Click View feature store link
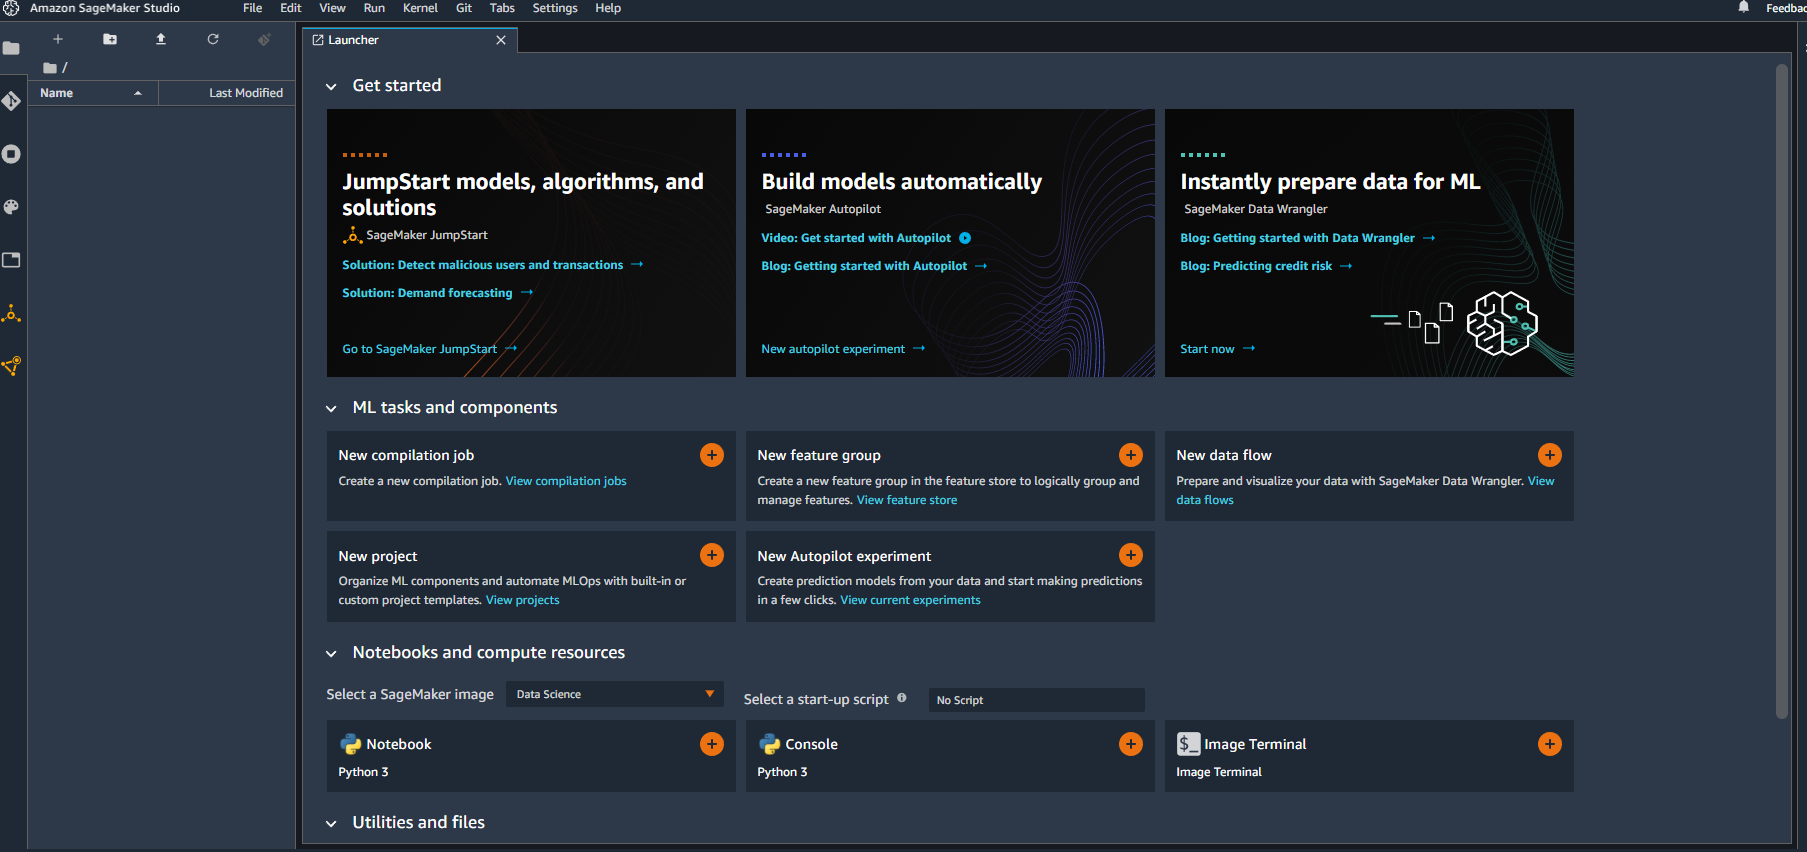Viewport: 1807px width, 852px height. 907,500
